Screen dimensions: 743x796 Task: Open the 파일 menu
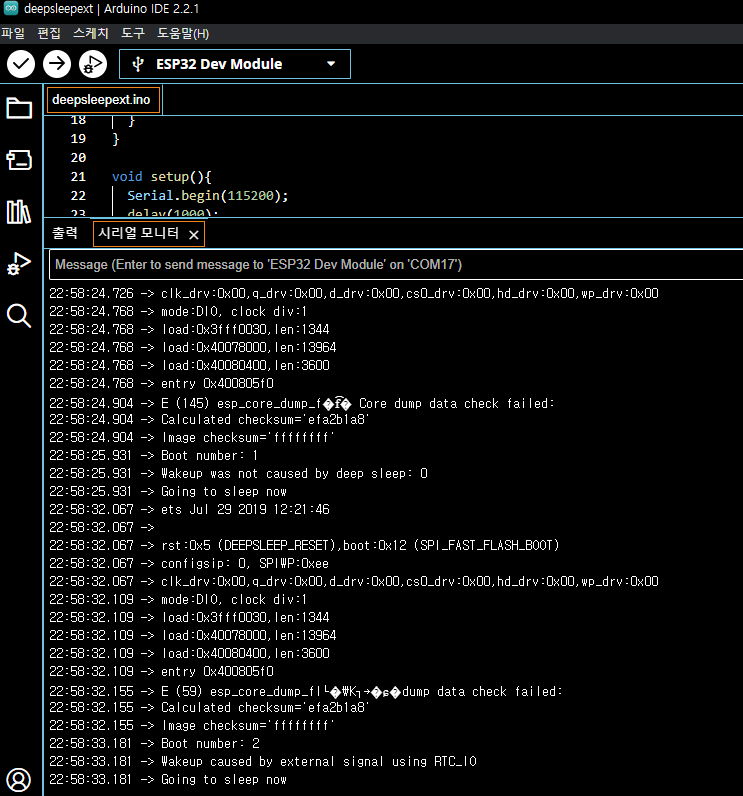pyautogui.click(x=13, y=34)
